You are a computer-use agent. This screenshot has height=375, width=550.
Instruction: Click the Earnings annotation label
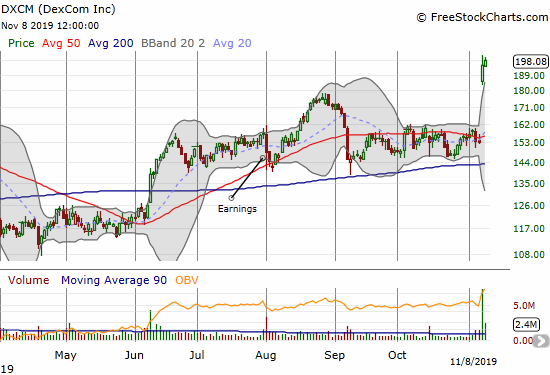tap(237, 209)
